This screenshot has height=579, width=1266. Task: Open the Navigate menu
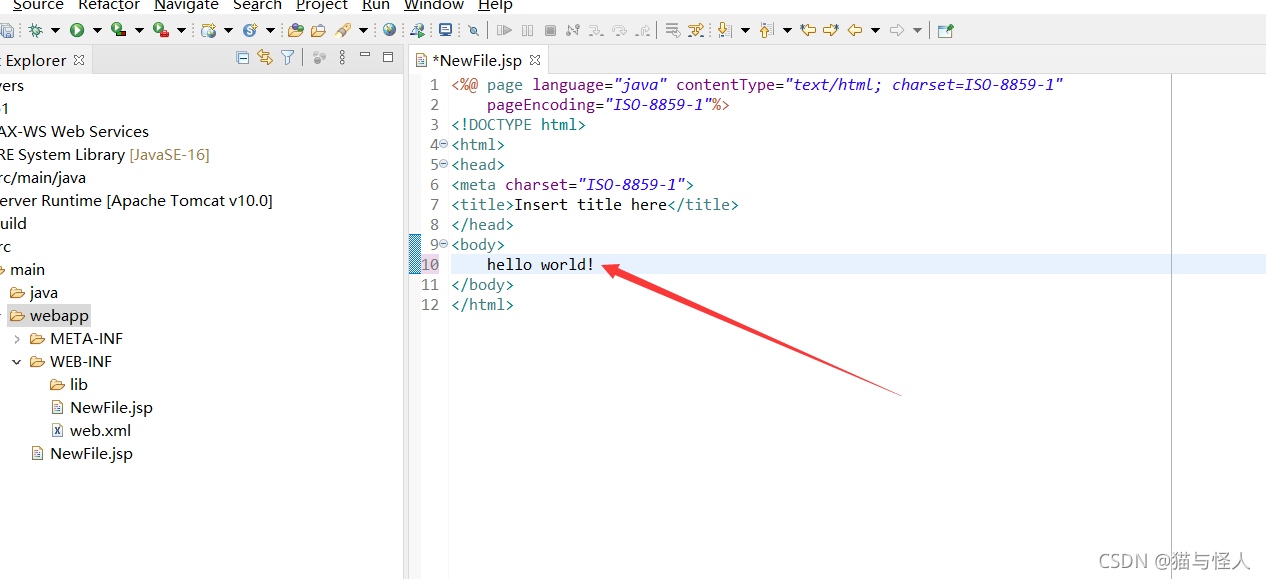pos(186,5)
